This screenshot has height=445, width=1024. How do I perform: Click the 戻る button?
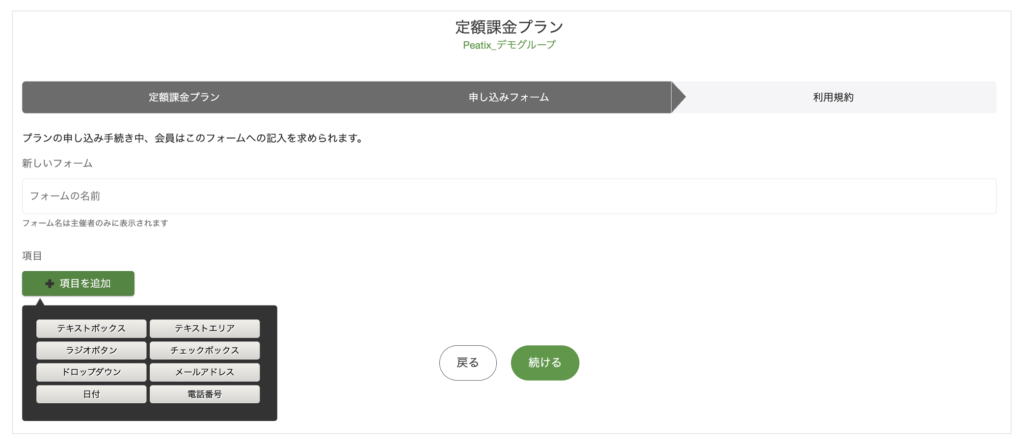(x=468, y=363)
